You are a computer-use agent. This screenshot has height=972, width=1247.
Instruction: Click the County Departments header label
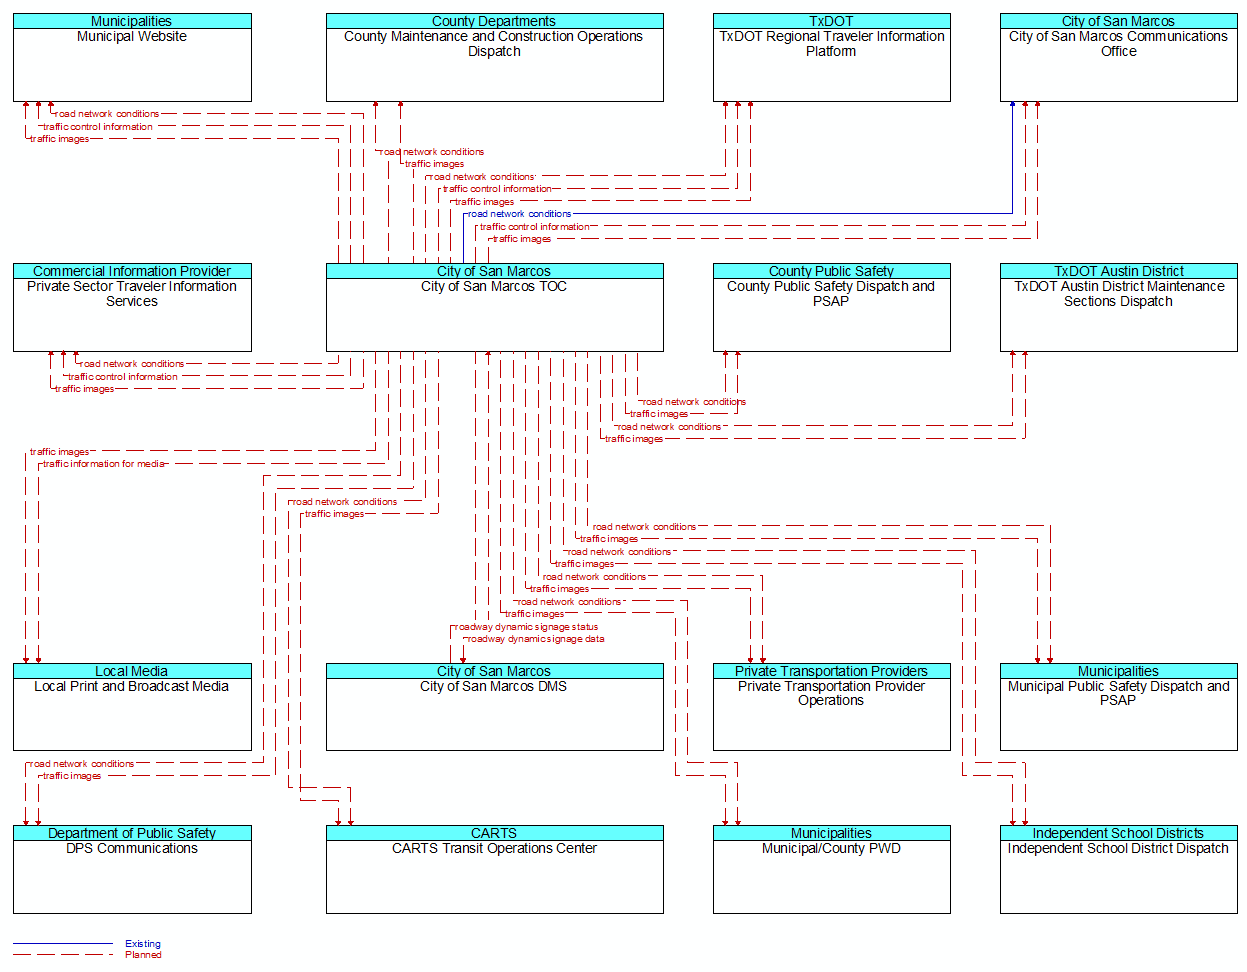494,21
